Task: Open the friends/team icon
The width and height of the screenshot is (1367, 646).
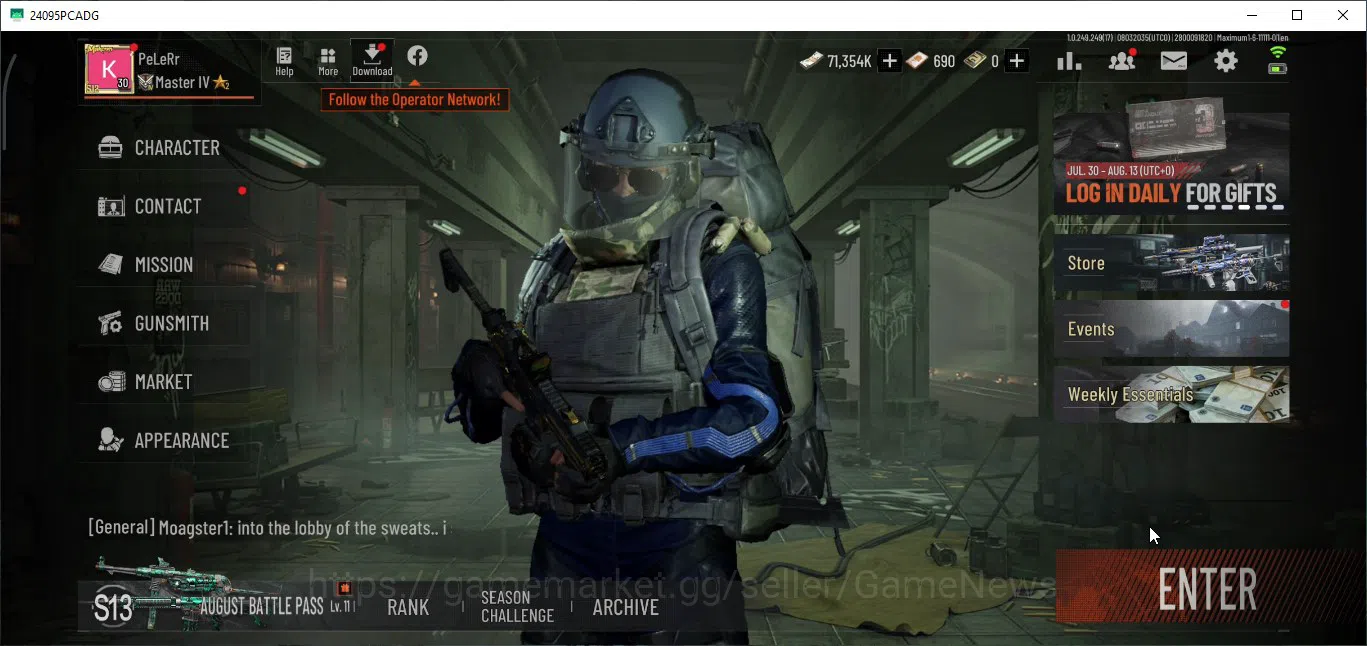Action: pyautogui.click(x=1122, y=61)
